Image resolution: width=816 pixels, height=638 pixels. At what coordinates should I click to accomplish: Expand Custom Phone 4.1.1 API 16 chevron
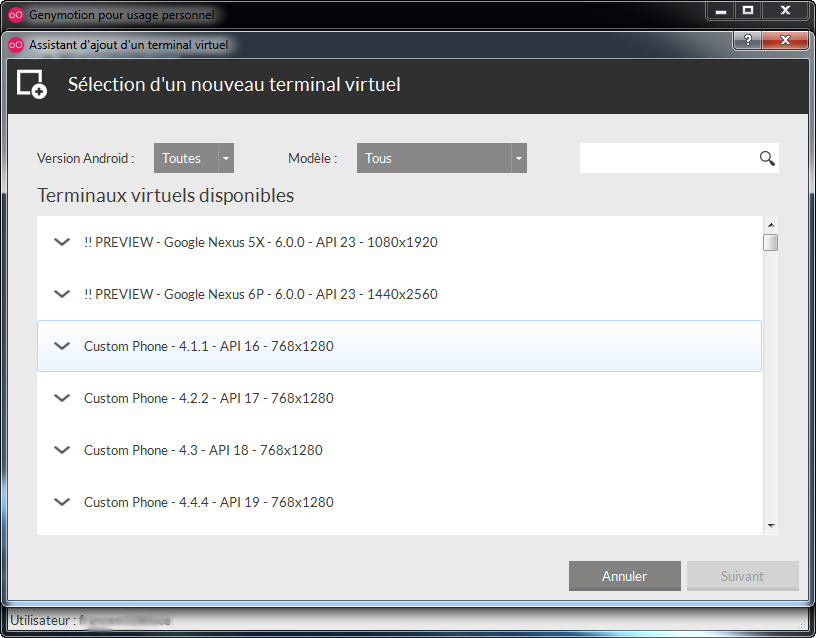coord(62,346)
